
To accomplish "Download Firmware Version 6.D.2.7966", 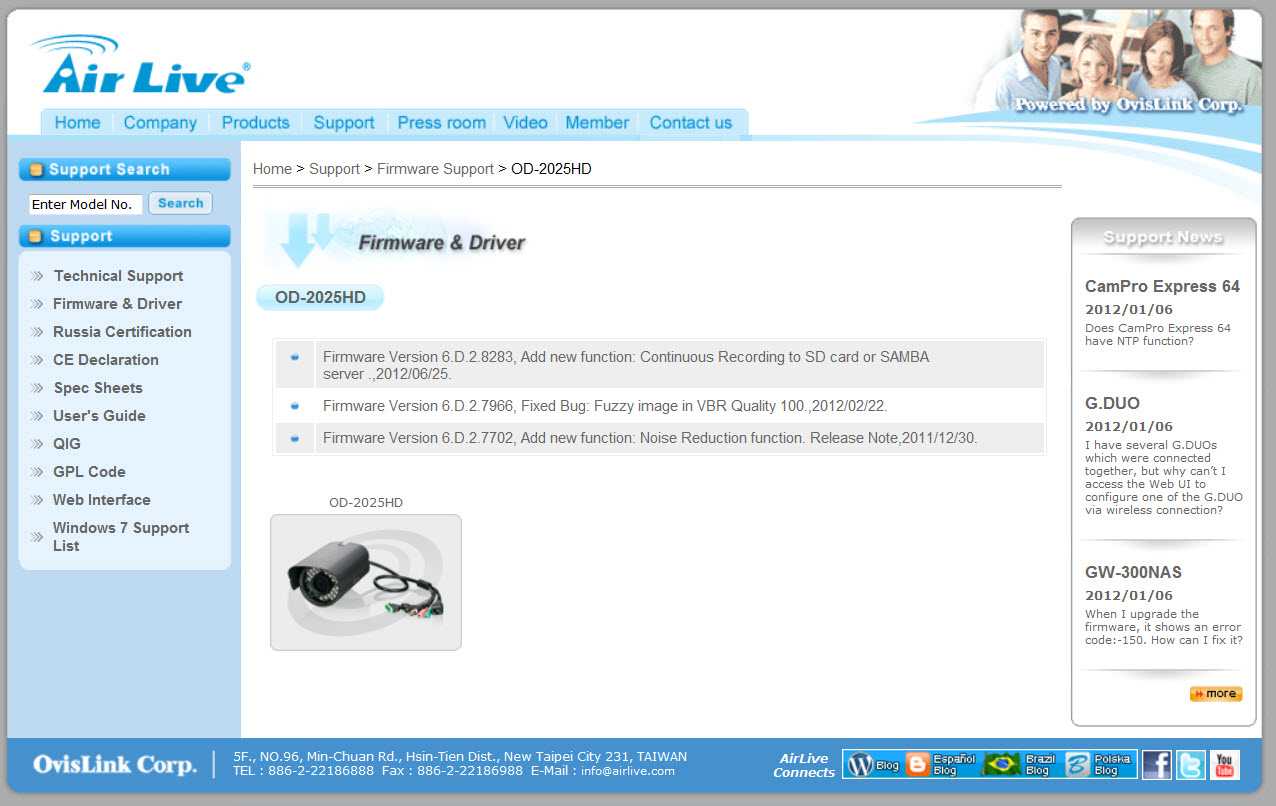I will coord(605,406).
